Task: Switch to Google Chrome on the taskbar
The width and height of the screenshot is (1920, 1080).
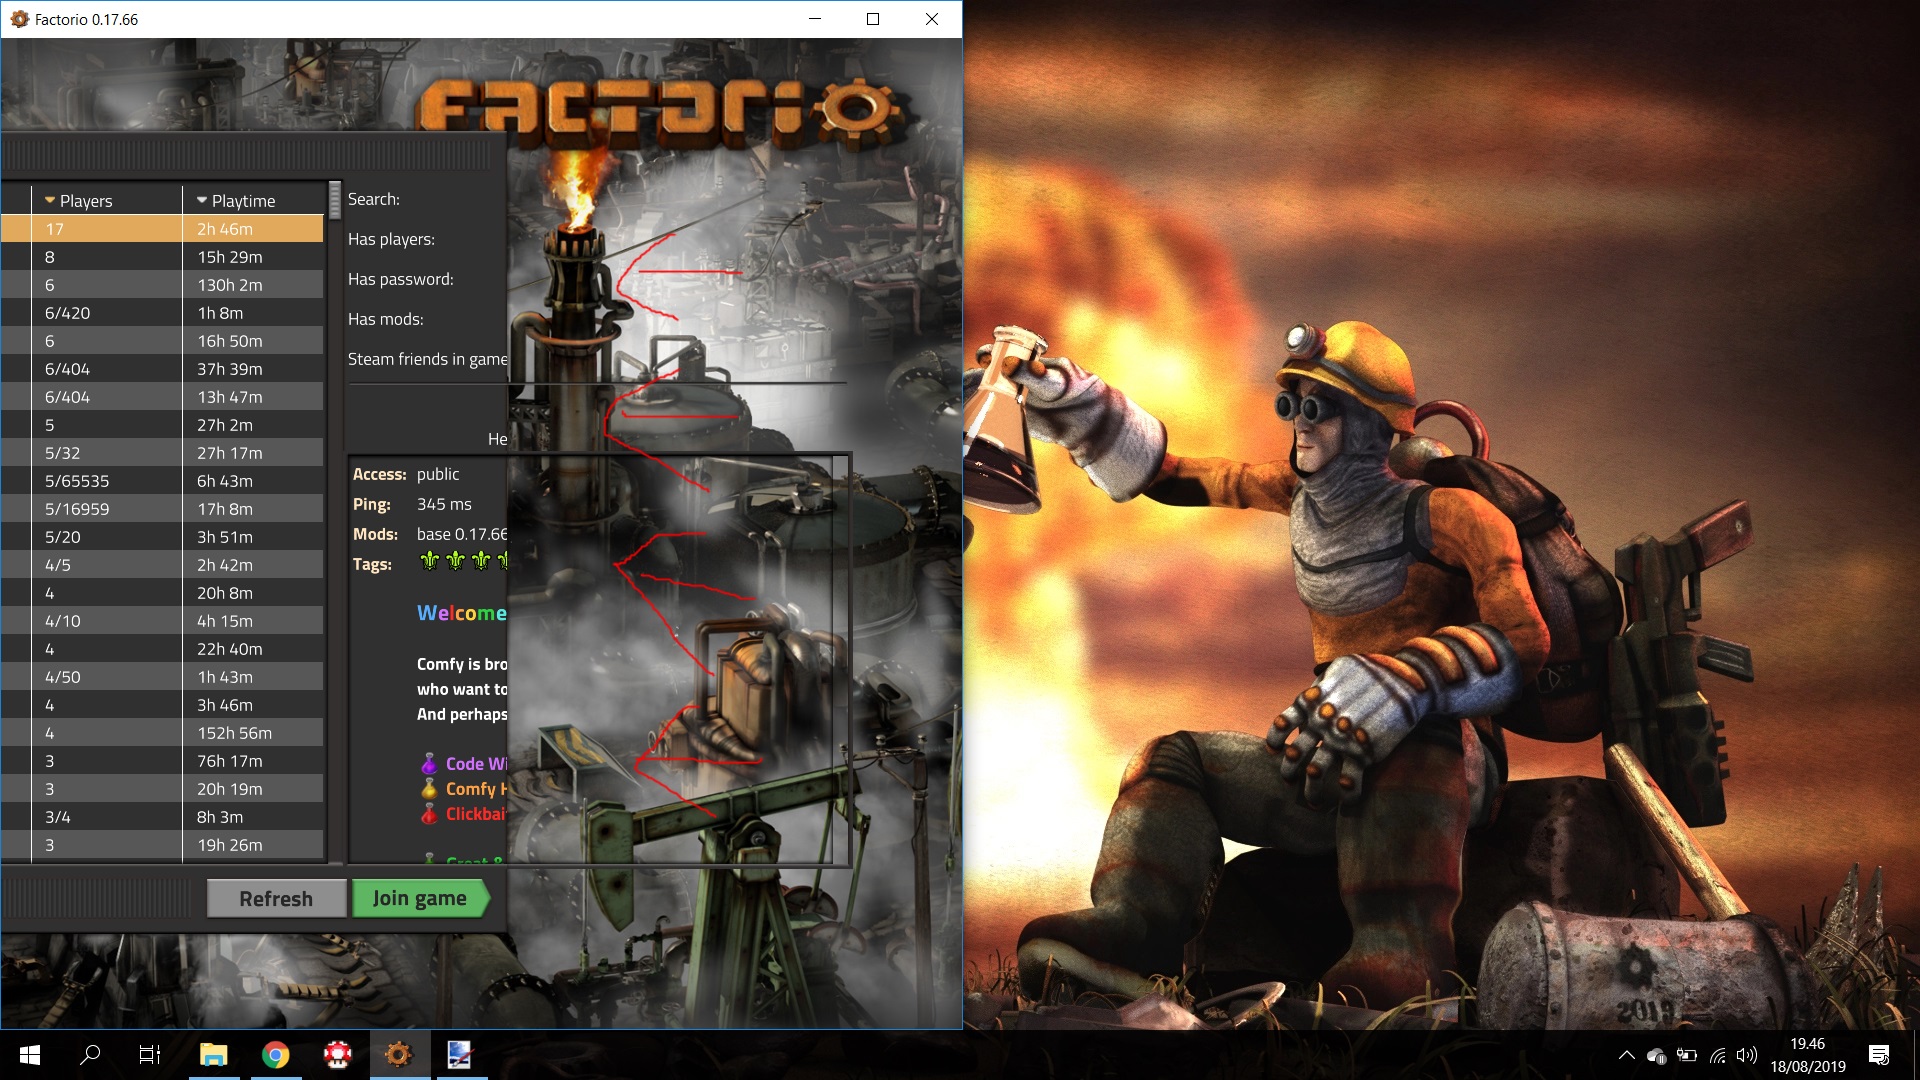Action: 276,1054
